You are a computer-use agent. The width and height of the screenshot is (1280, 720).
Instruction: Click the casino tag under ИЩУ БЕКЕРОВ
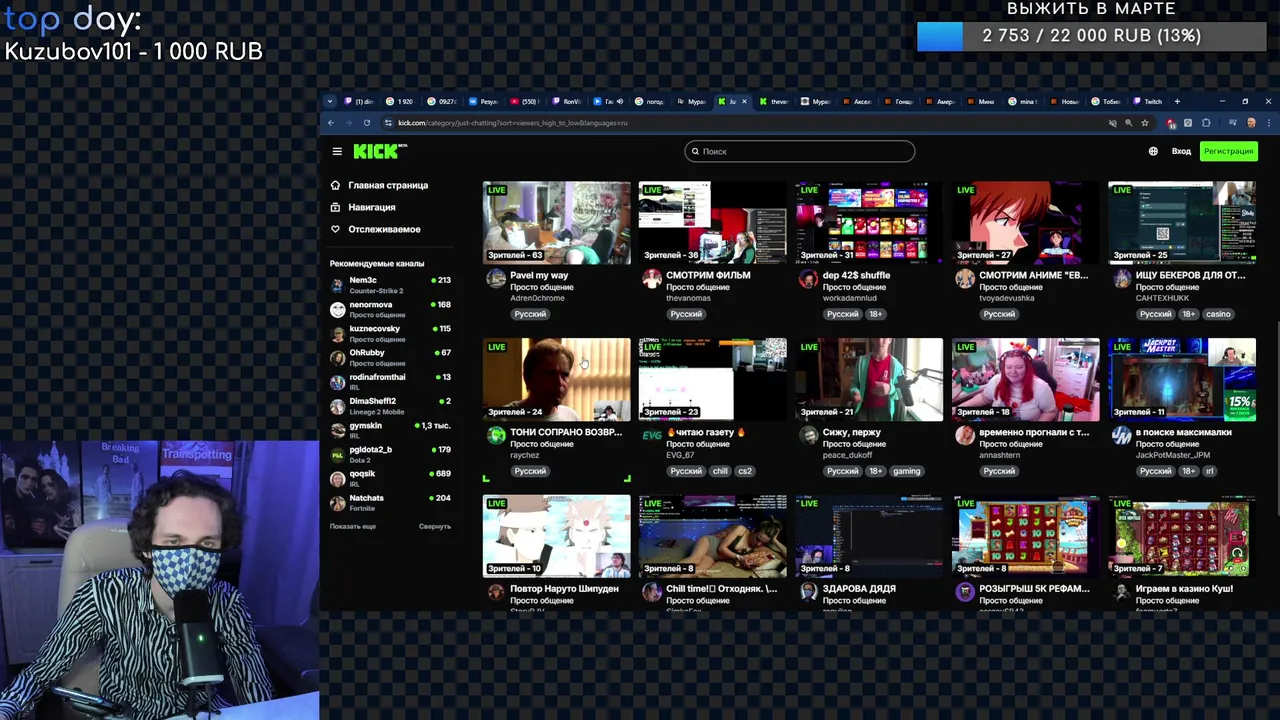pyautogui.click(x=1218, y=314)
